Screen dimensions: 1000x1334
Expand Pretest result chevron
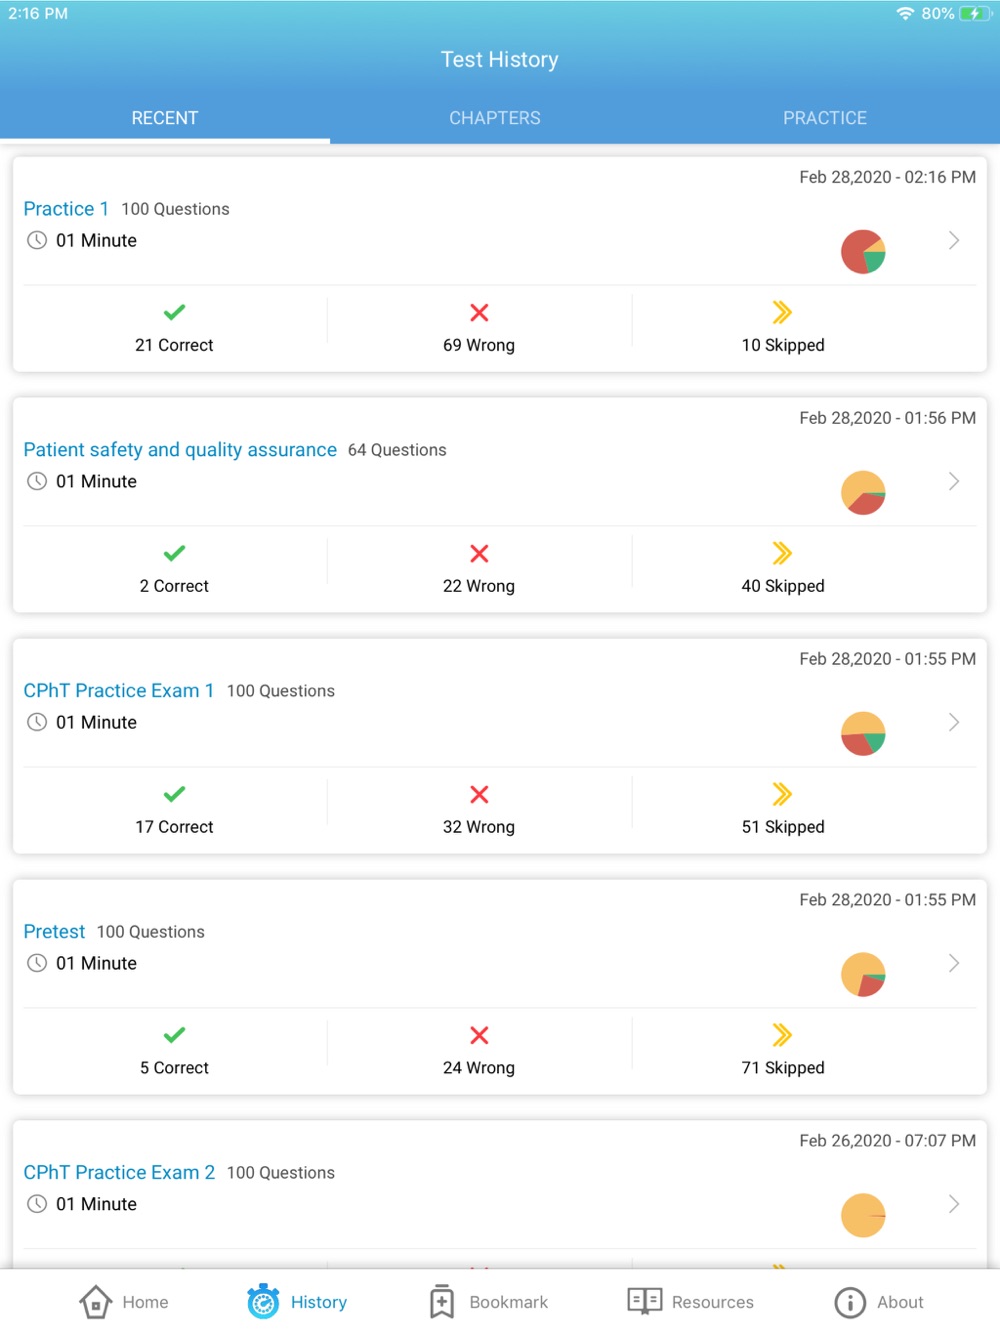pos(954,963)
